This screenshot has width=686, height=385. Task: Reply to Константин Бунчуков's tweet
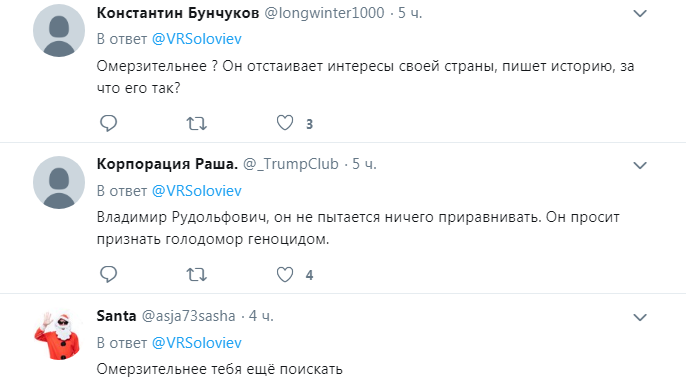click(x=108, y=123)
